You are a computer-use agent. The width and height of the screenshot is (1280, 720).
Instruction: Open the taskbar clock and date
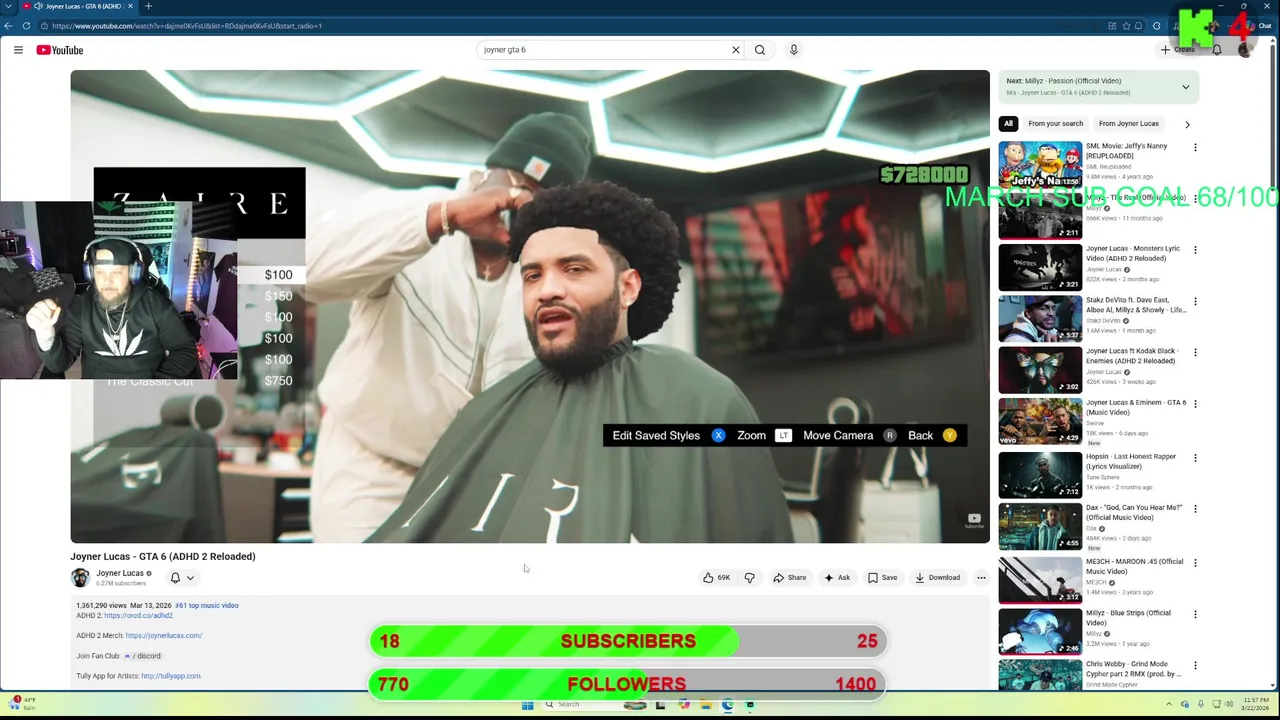1256,704
